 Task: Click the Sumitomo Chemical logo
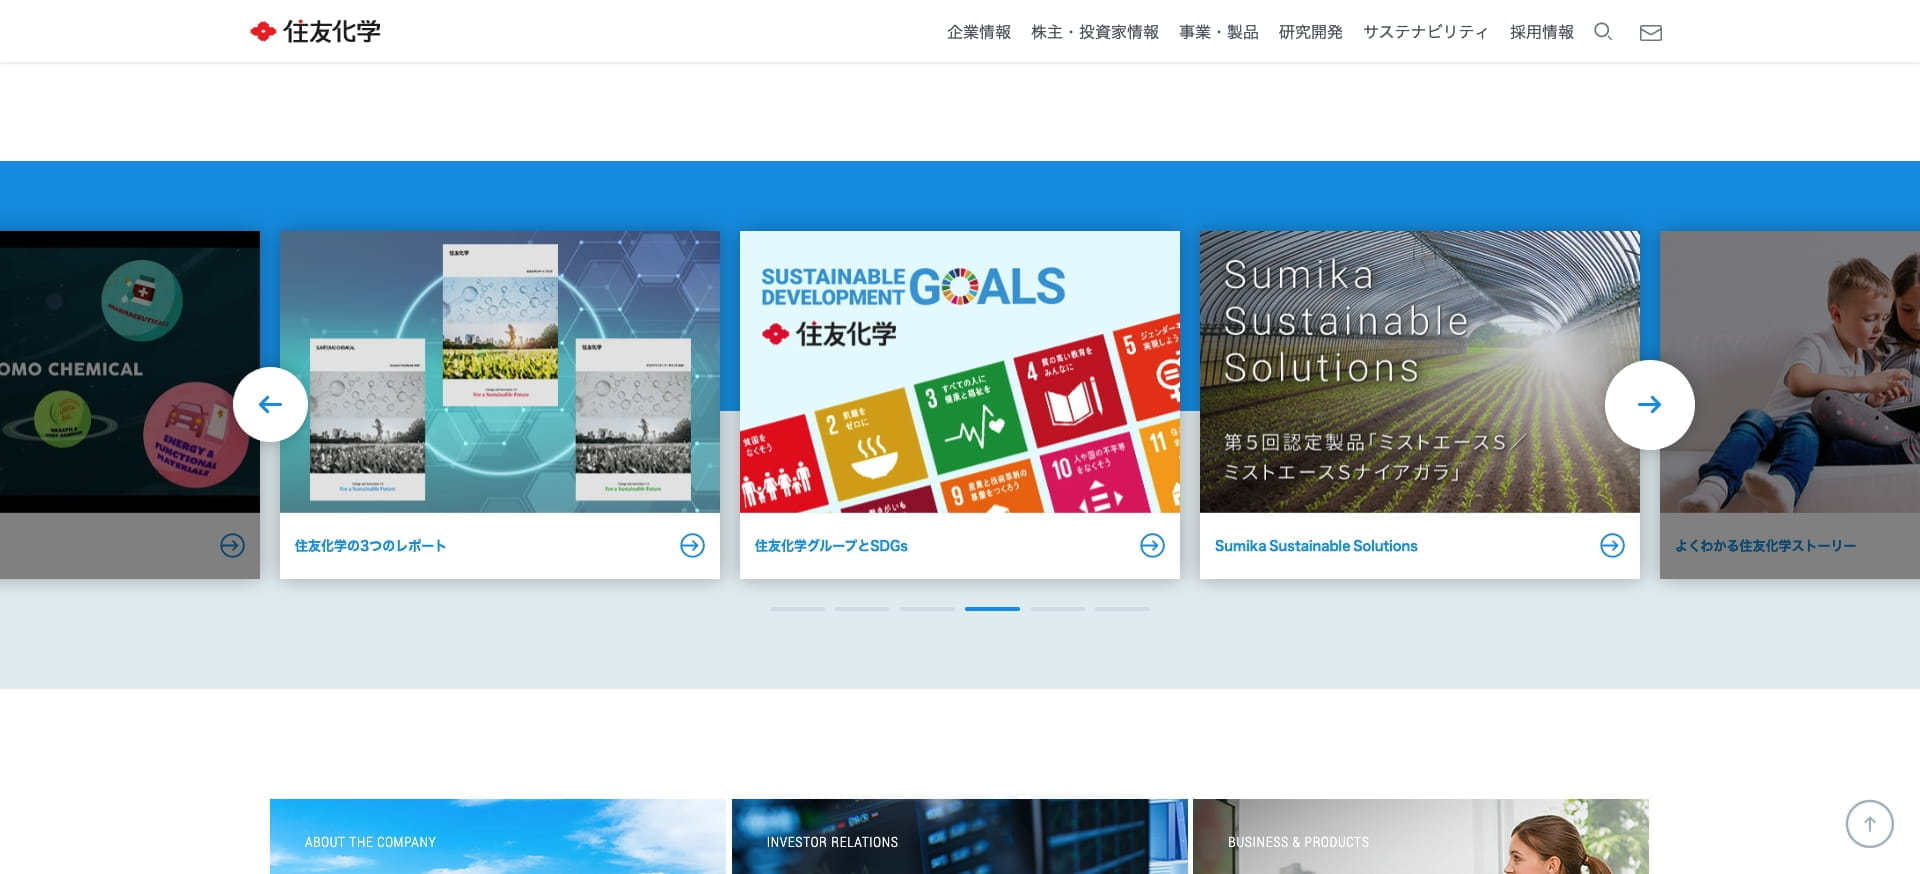tap(315, 32)
